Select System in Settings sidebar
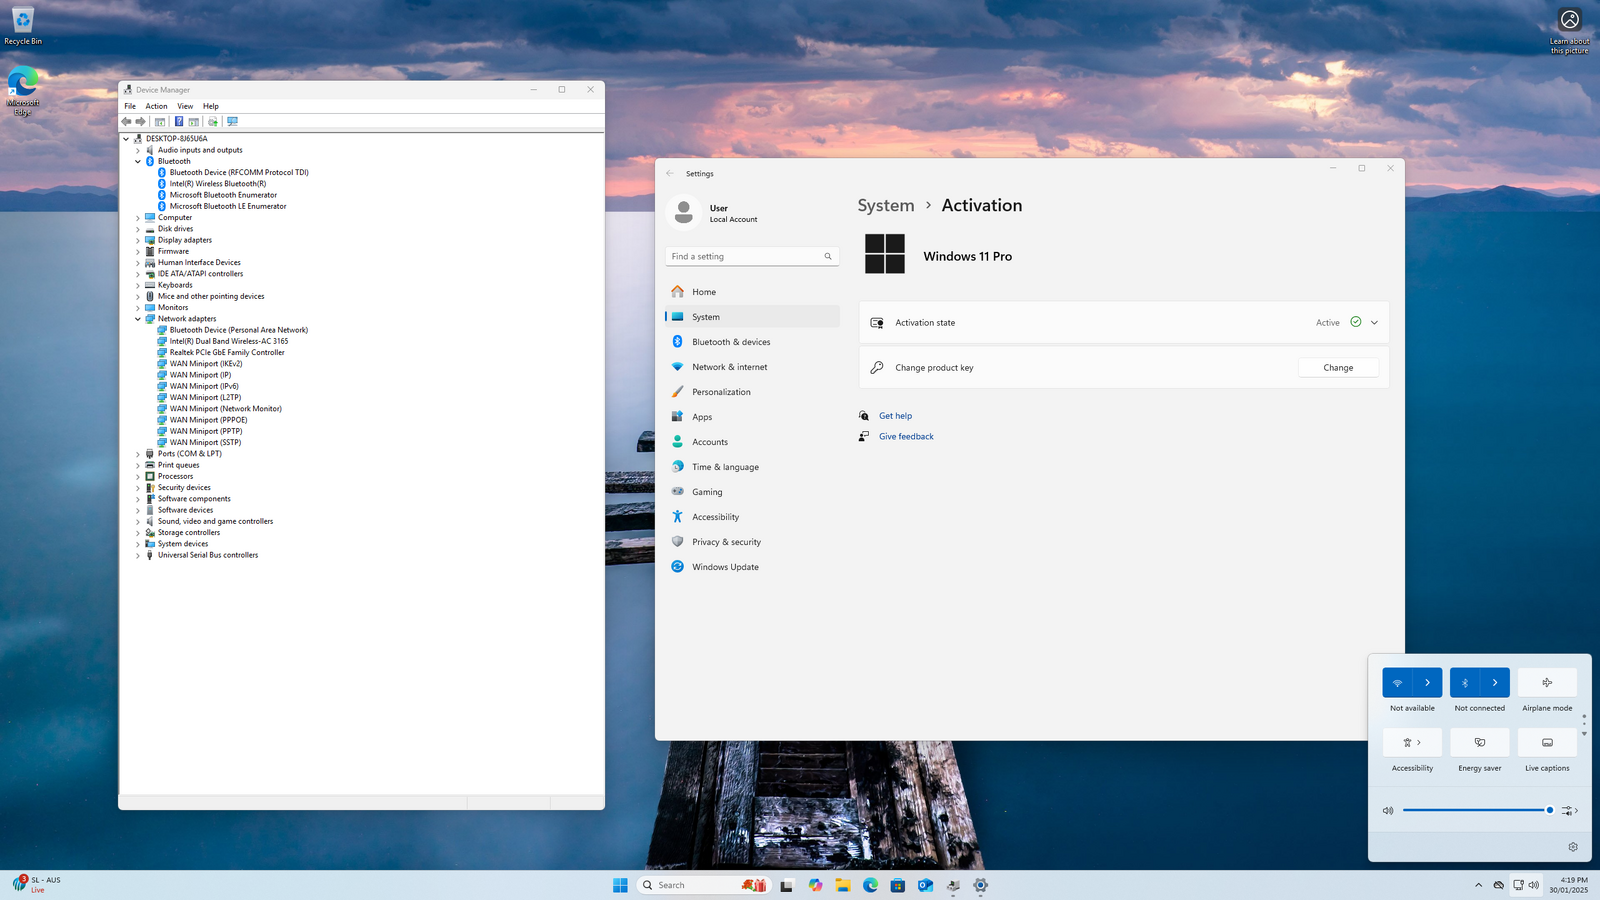Screen dimensions: 1600x900 coord(752,317)
